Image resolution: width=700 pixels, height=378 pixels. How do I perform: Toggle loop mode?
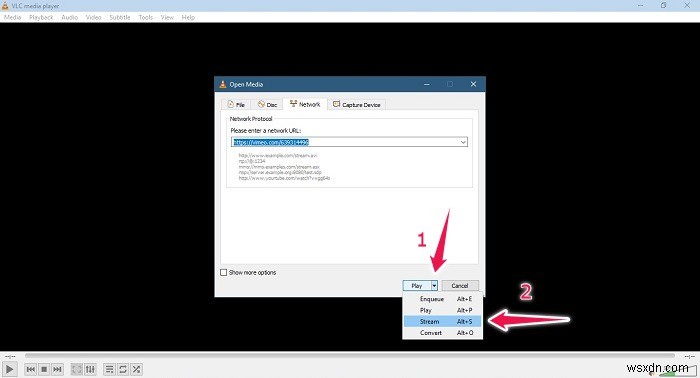(x=123, y=369)
